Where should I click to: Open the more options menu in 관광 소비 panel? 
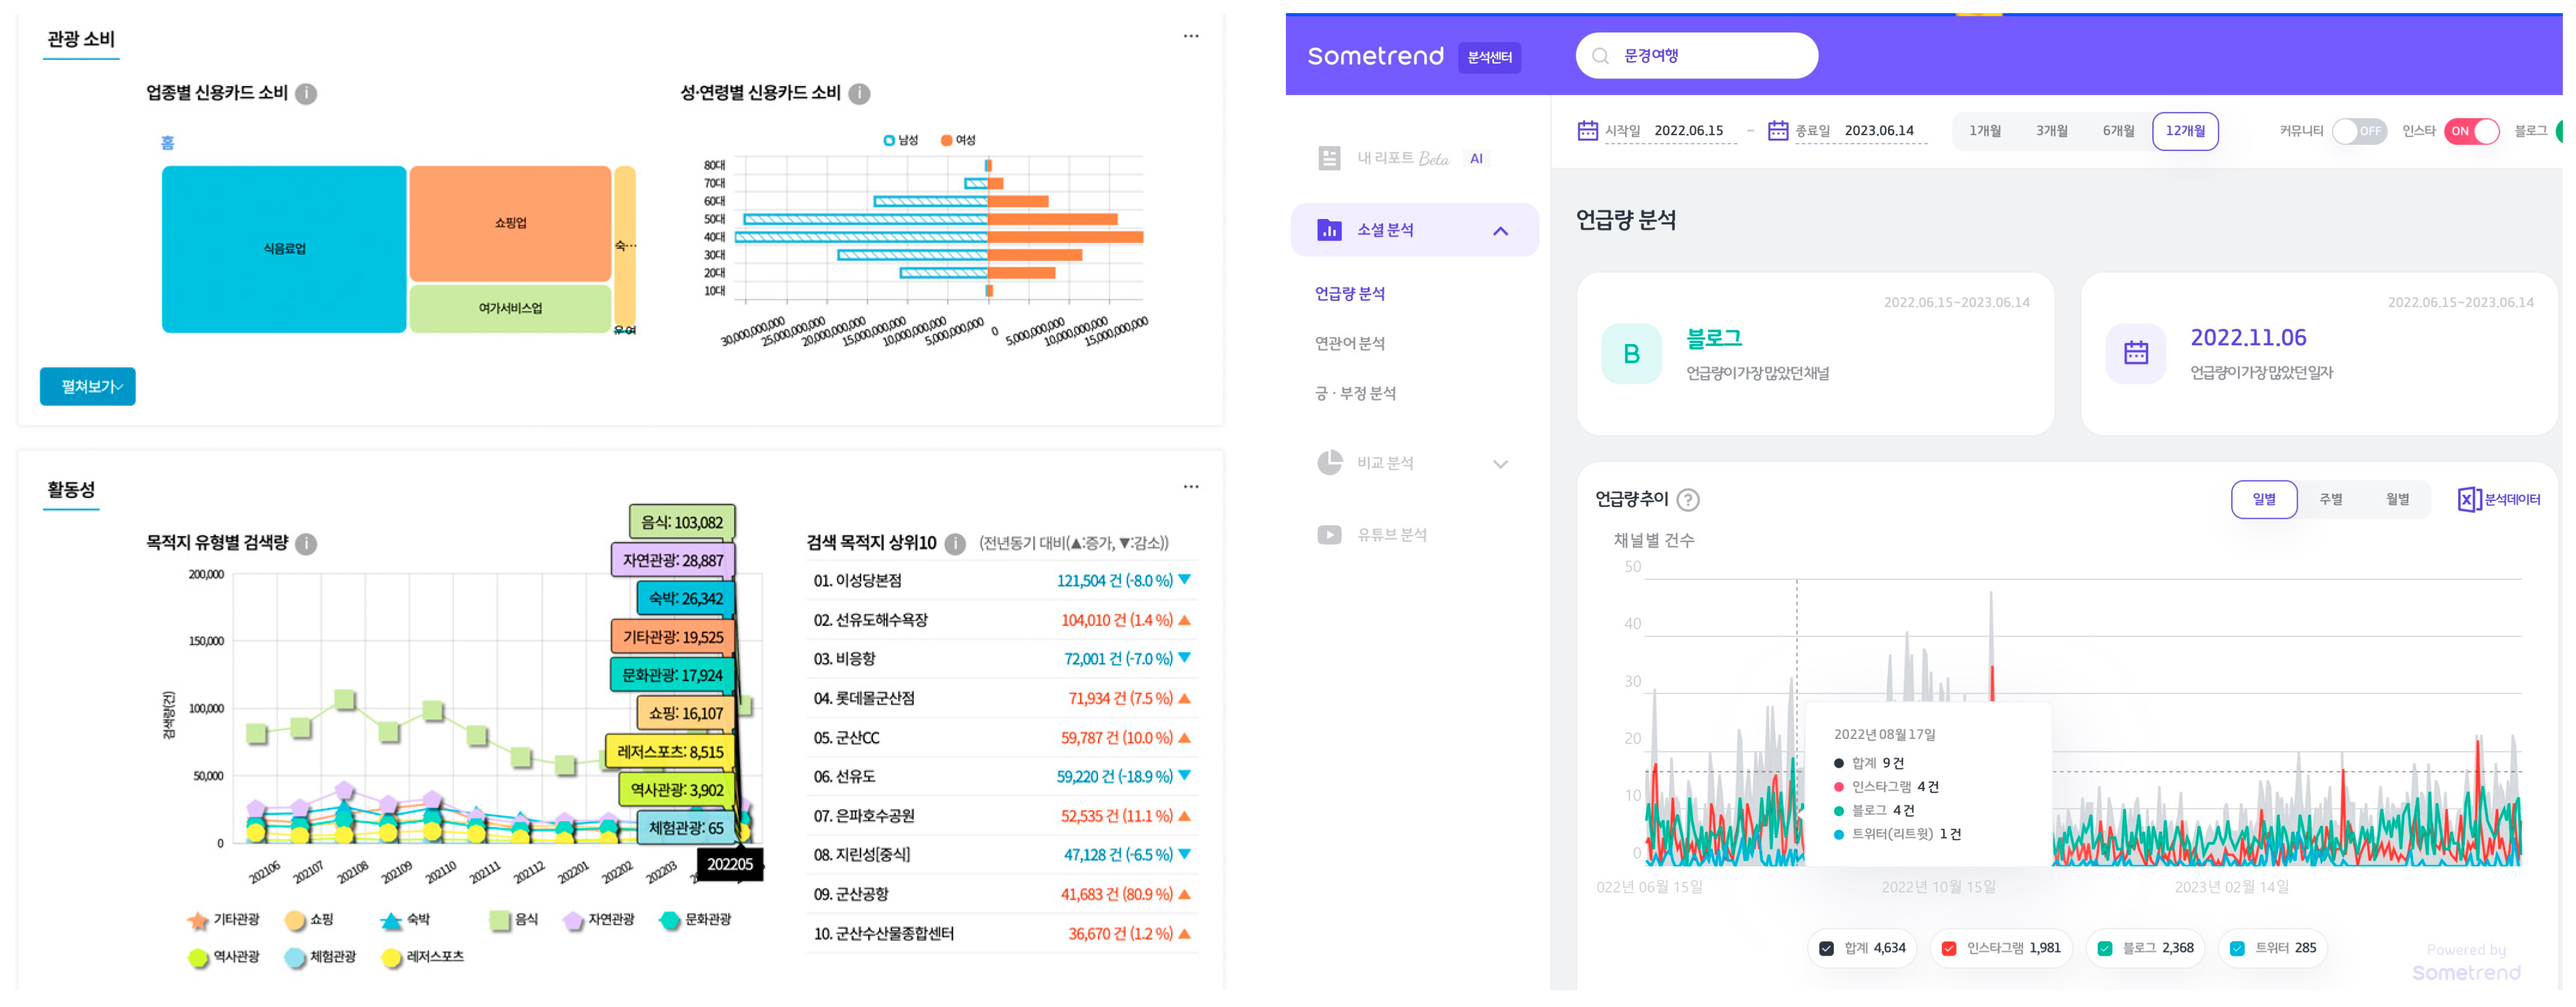1190,36
